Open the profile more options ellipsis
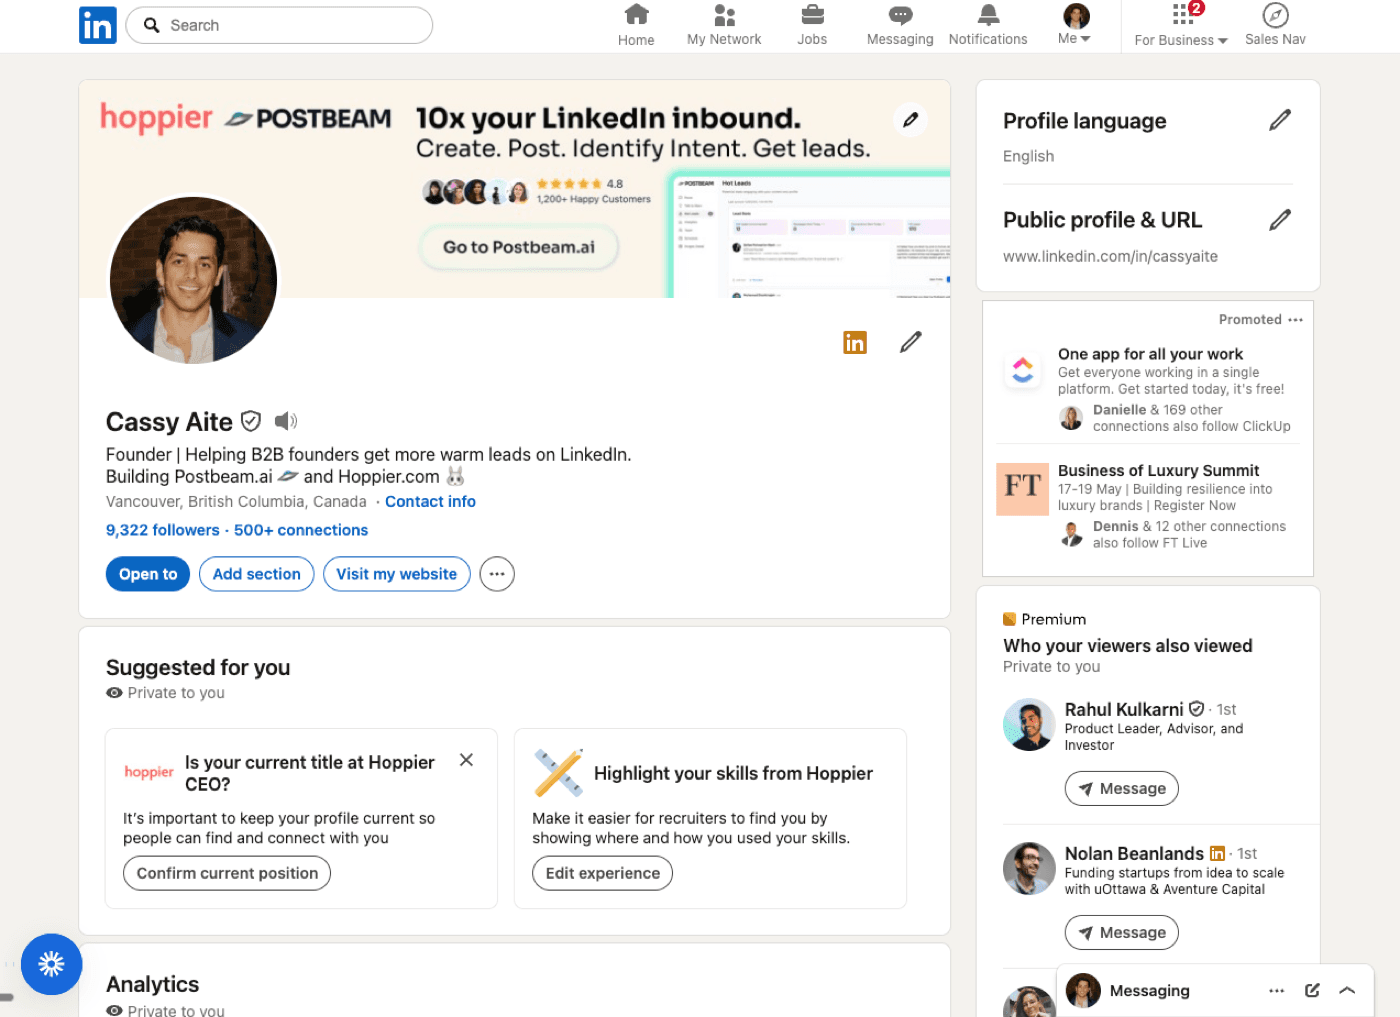The height and width of the screenshot is (1017, 1400). tap(497, 574)
